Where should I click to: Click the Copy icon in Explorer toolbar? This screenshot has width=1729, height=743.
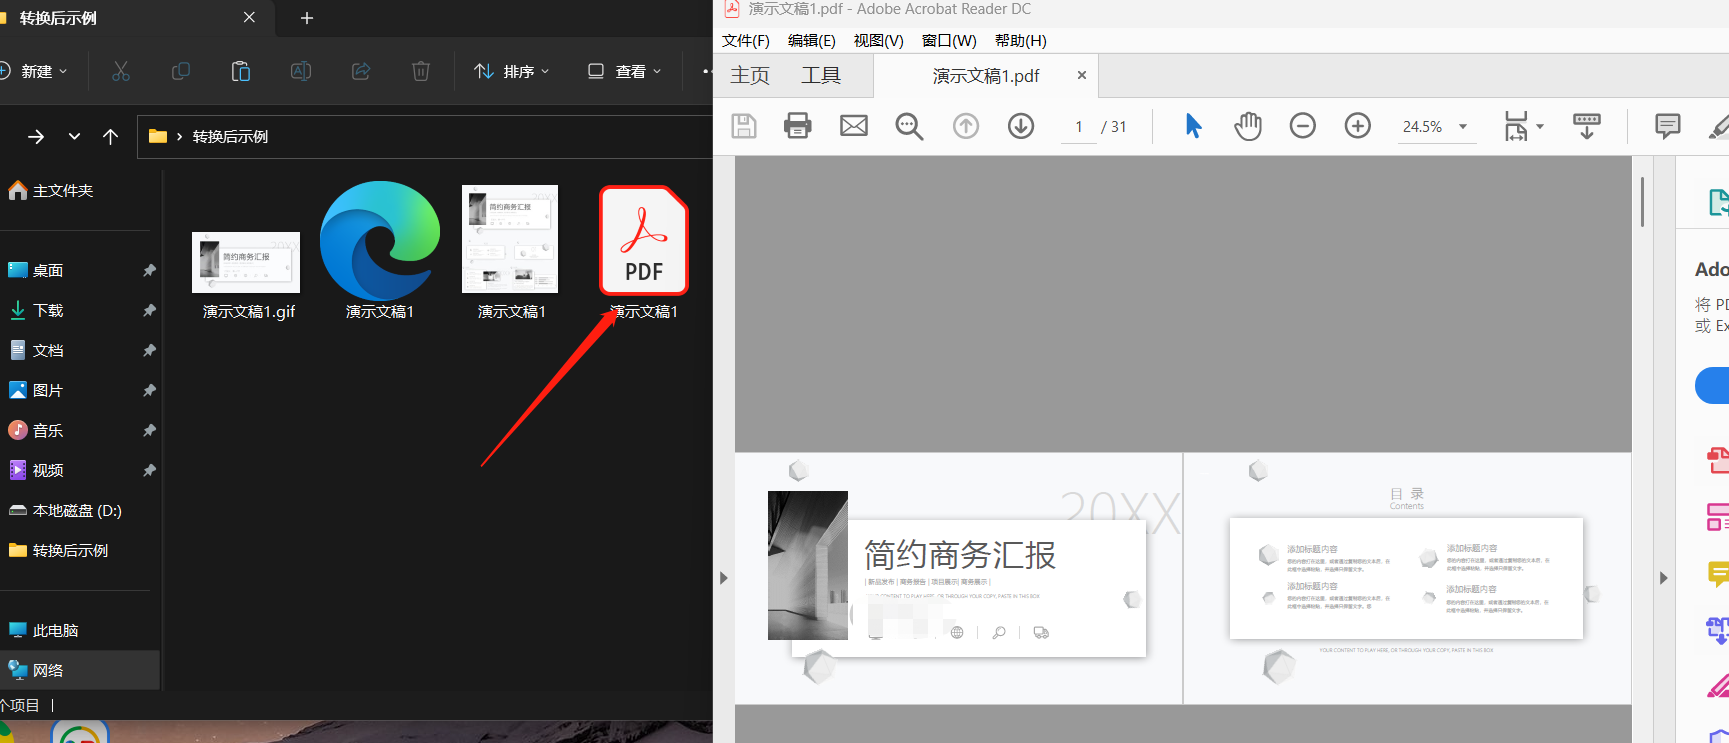click(181, 71)
